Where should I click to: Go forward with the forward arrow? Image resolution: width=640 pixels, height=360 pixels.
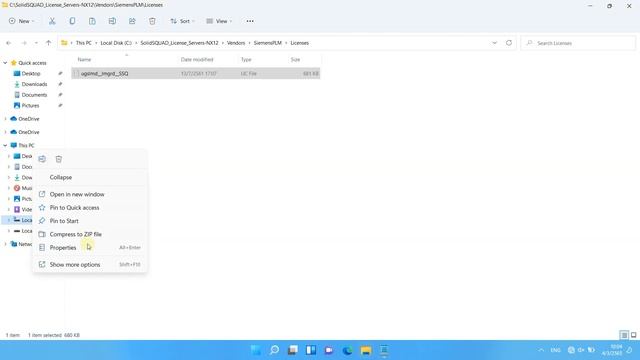click(24, 43)
